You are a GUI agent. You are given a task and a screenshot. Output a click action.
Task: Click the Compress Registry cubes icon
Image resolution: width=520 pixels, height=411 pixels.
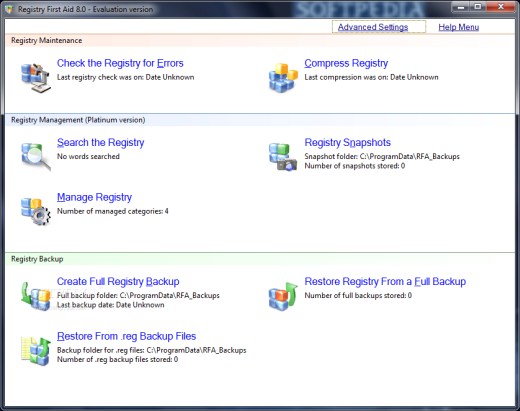(x=283, y=78)
